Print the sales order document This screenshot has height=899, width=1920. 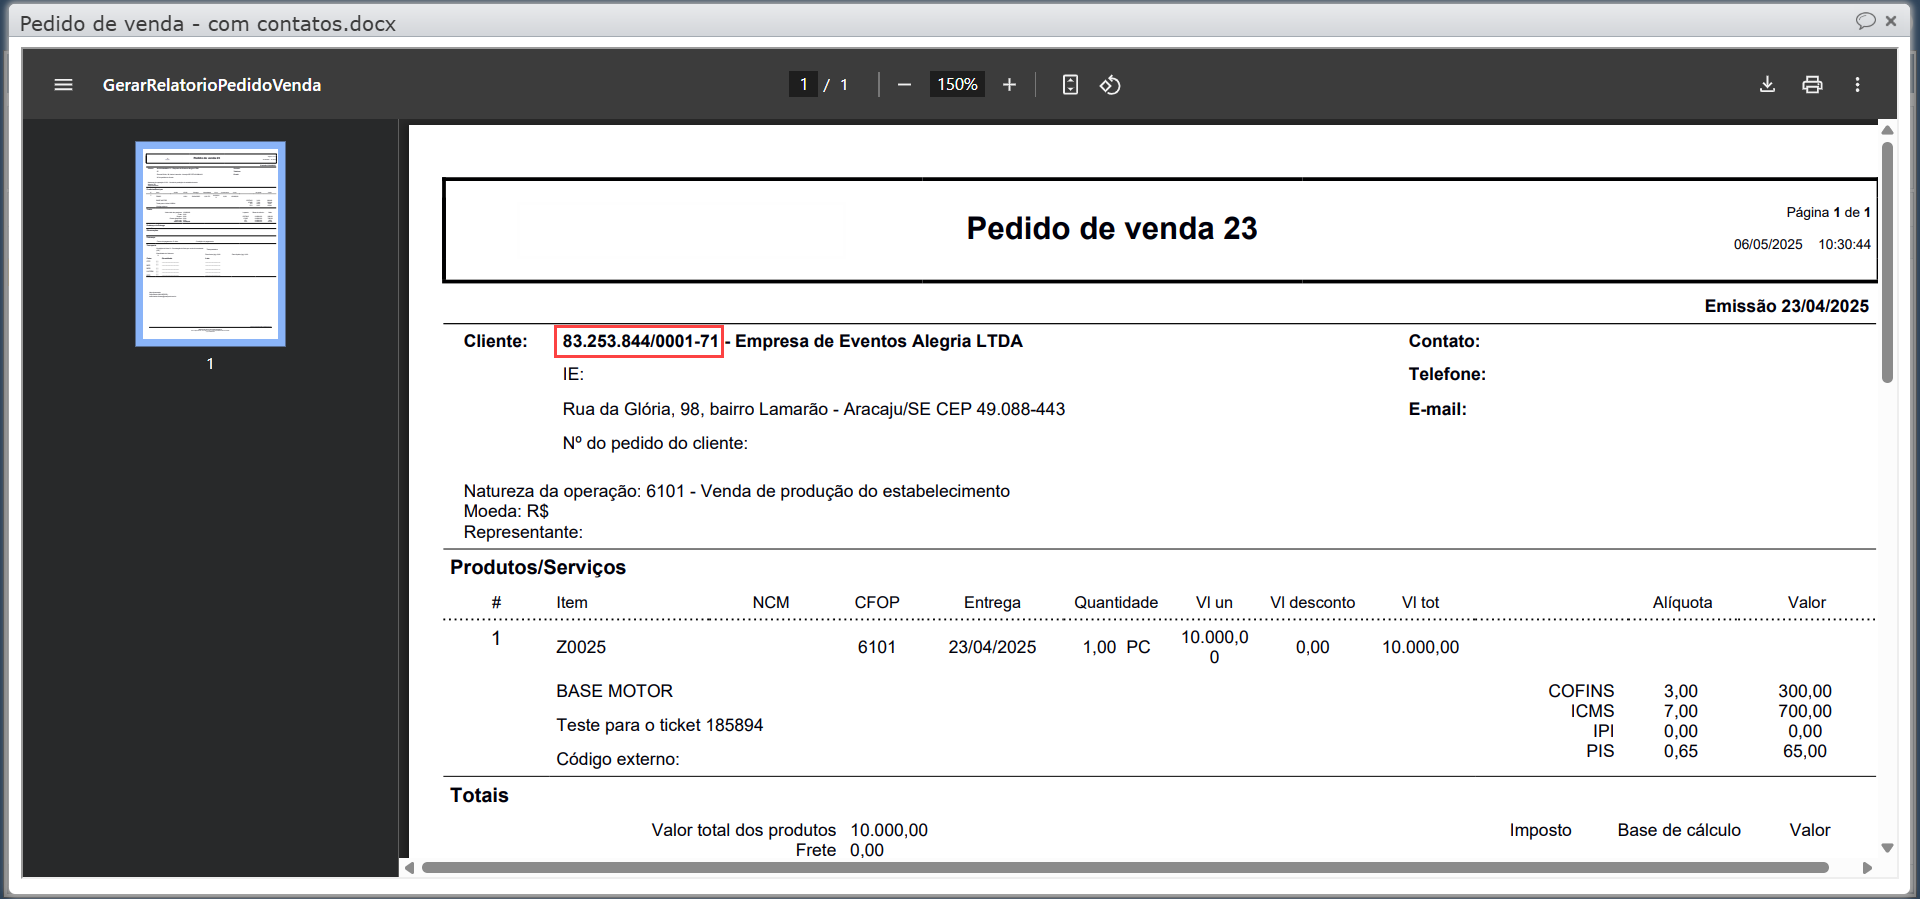tap(1812, 85)
